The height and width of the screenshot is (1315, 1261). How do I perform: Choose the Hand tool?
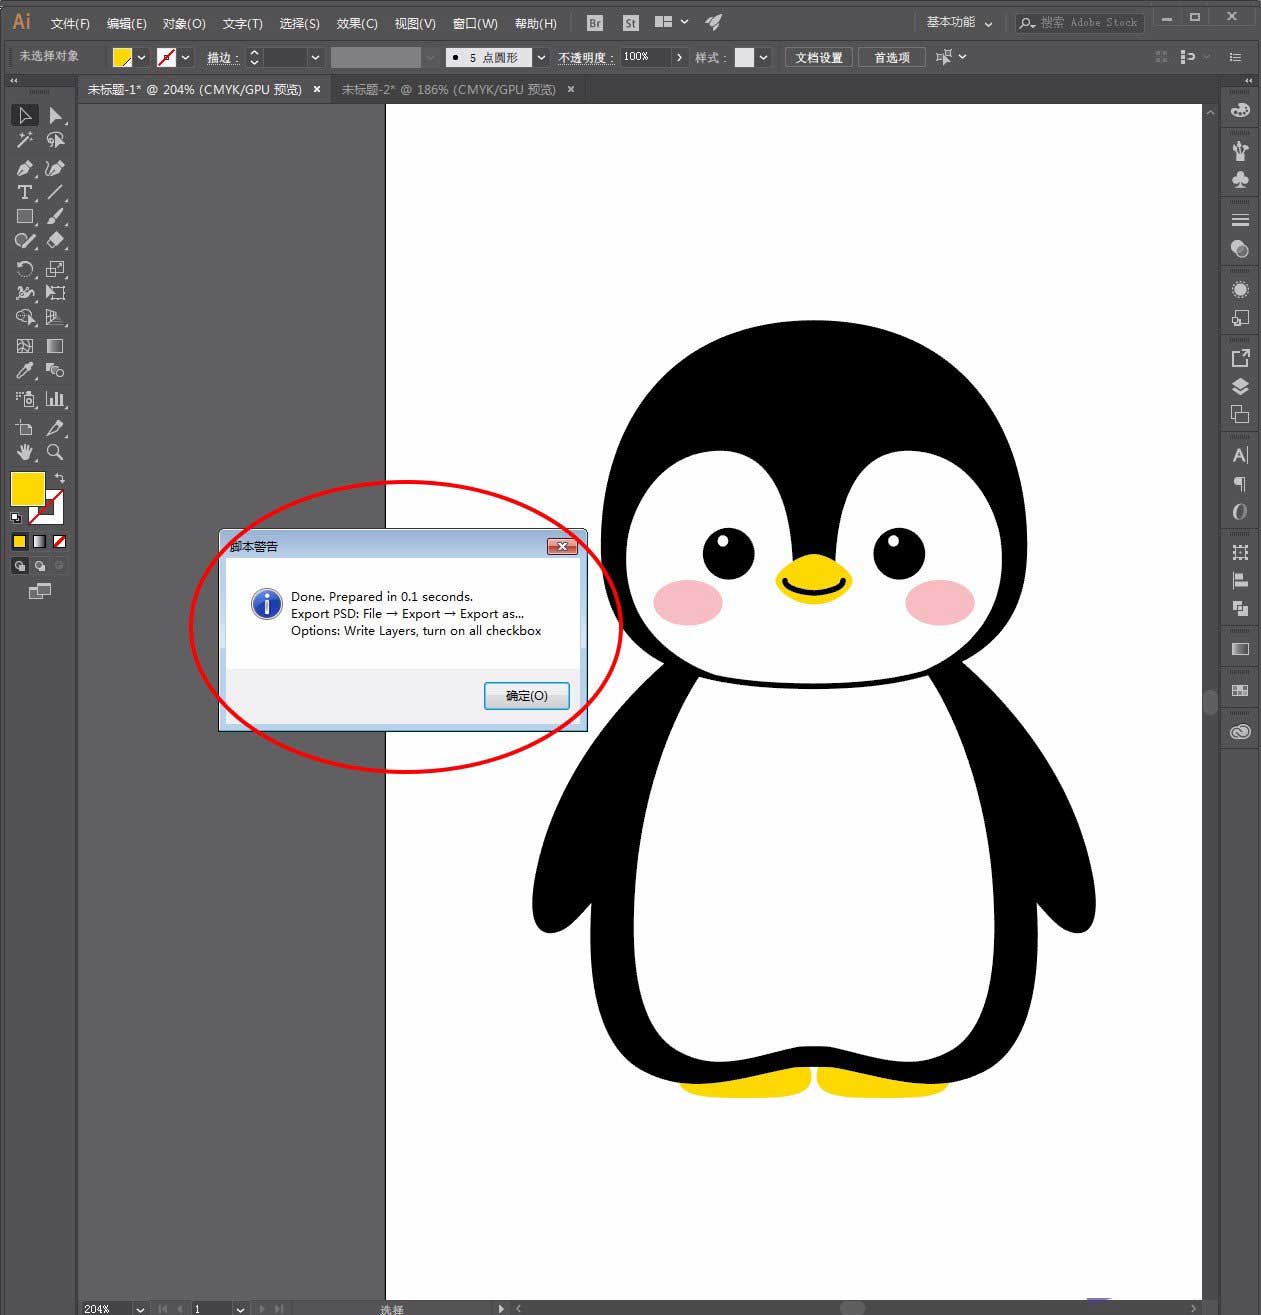tap(24, 452)
